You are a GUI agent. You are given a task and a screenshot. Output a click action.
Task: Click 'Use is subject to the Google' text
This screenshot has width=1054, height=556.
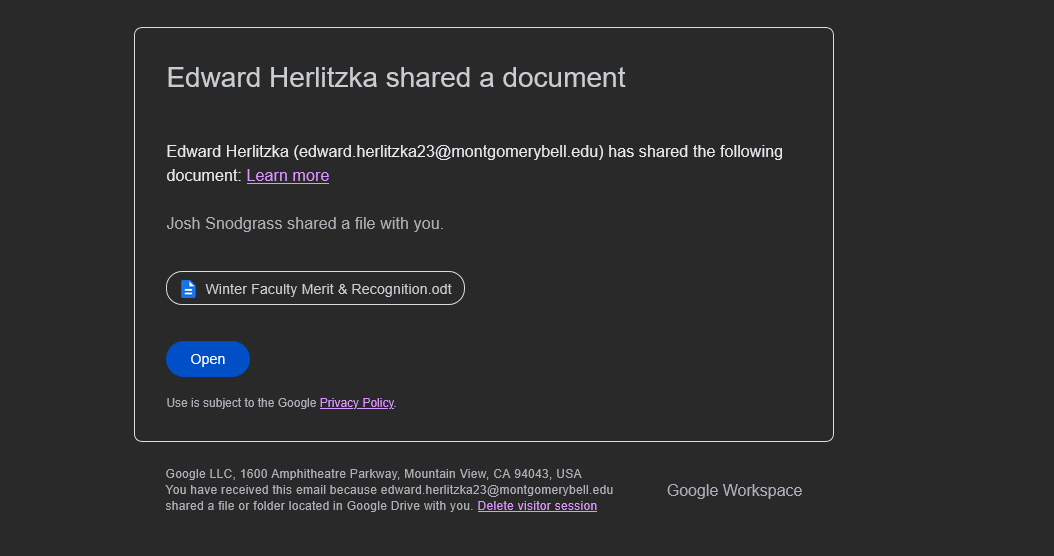(x=241, y=403)
